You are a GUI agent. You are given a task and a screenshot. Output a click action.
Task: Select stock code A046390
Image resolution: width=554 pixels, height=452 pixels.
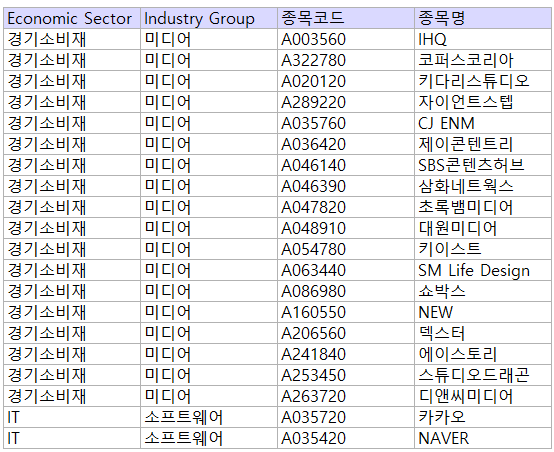coord(346,186)
